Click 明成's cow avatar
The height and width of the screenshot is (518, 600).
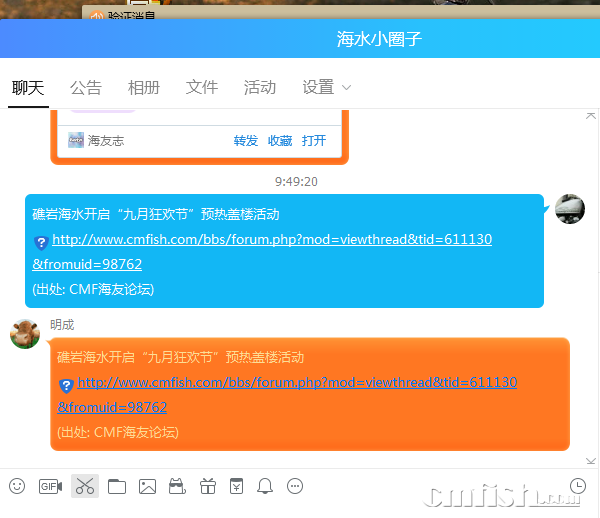[25, 334]
